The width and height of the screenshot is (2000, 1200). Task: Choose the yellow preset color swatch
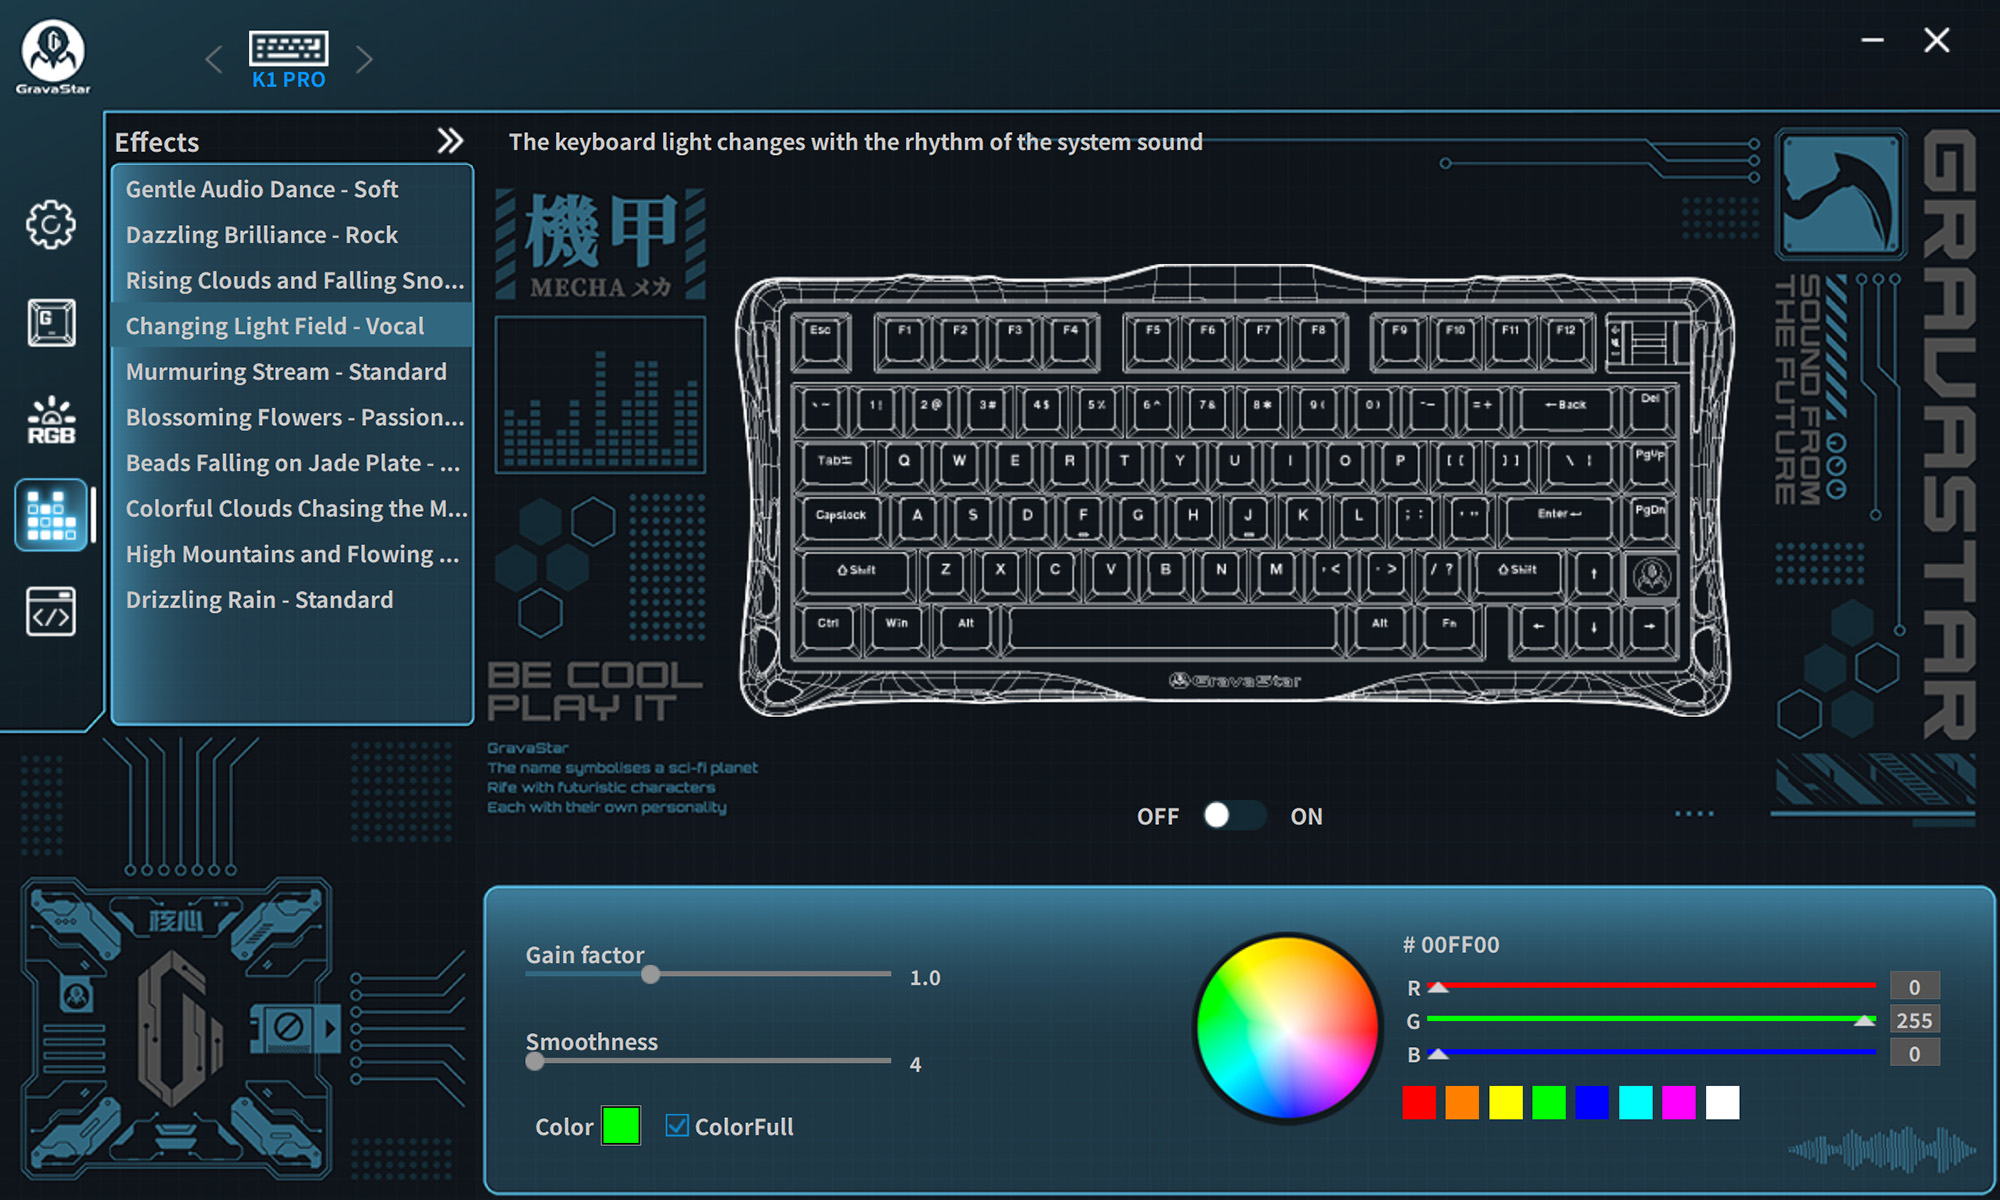pyautogui.click(x=1505, y=1102)
